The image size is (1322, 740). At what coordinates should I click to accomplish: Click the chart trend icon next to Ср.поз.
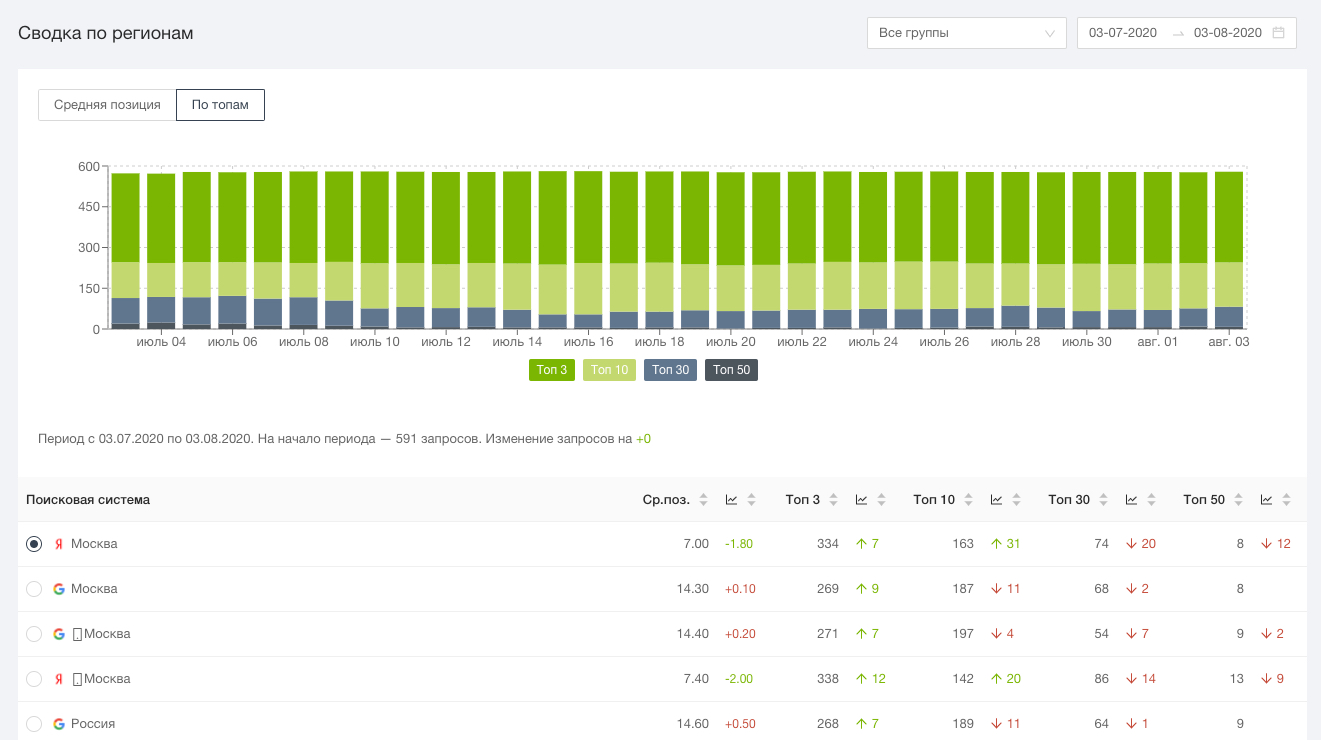732,500
